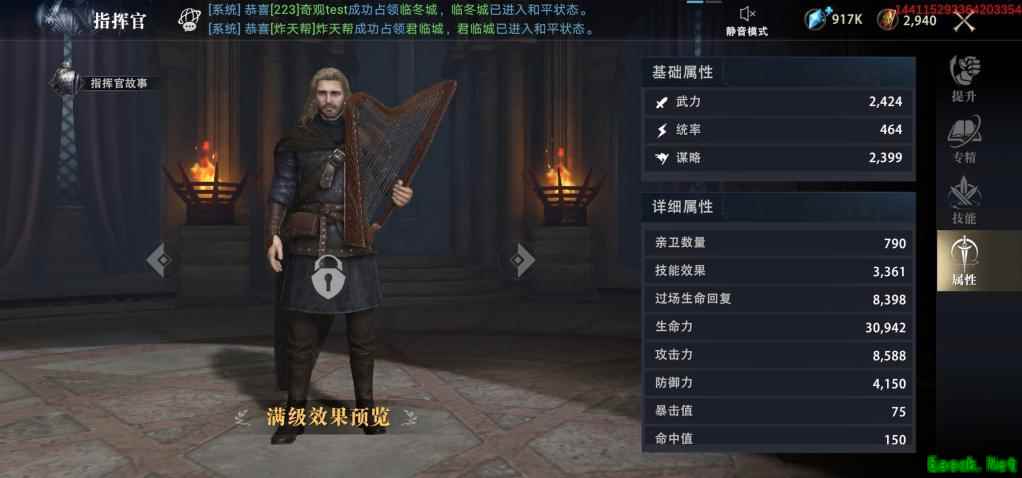
Task: Click the blue diamond currency icon
Action: (x=818, y=19)
